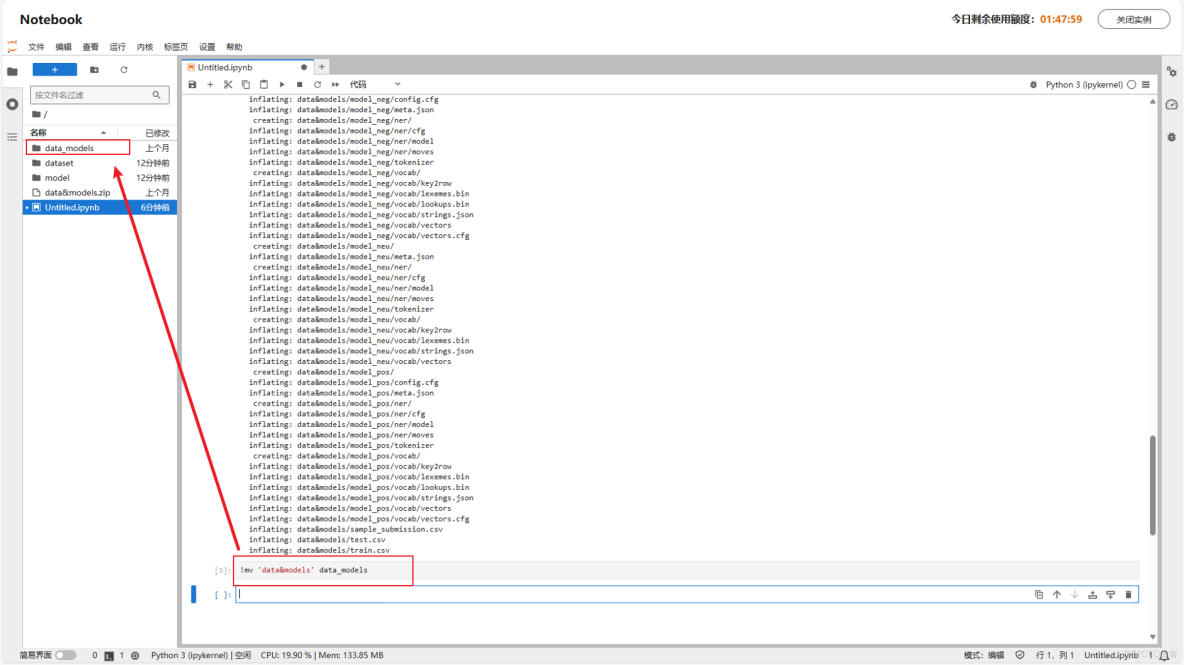Open the 内核 menu
The height and width of the screenshot is (665, 1184).
tap(145, 47)
